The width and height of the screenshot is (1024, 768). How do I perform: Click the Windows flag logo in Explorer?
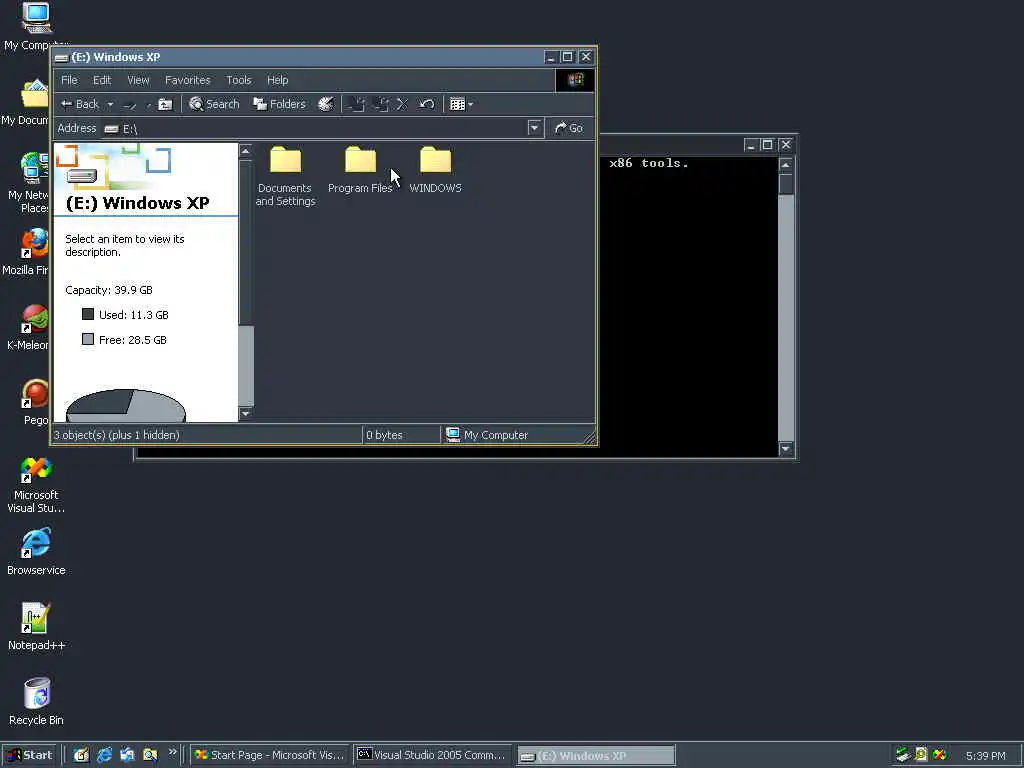575,80
